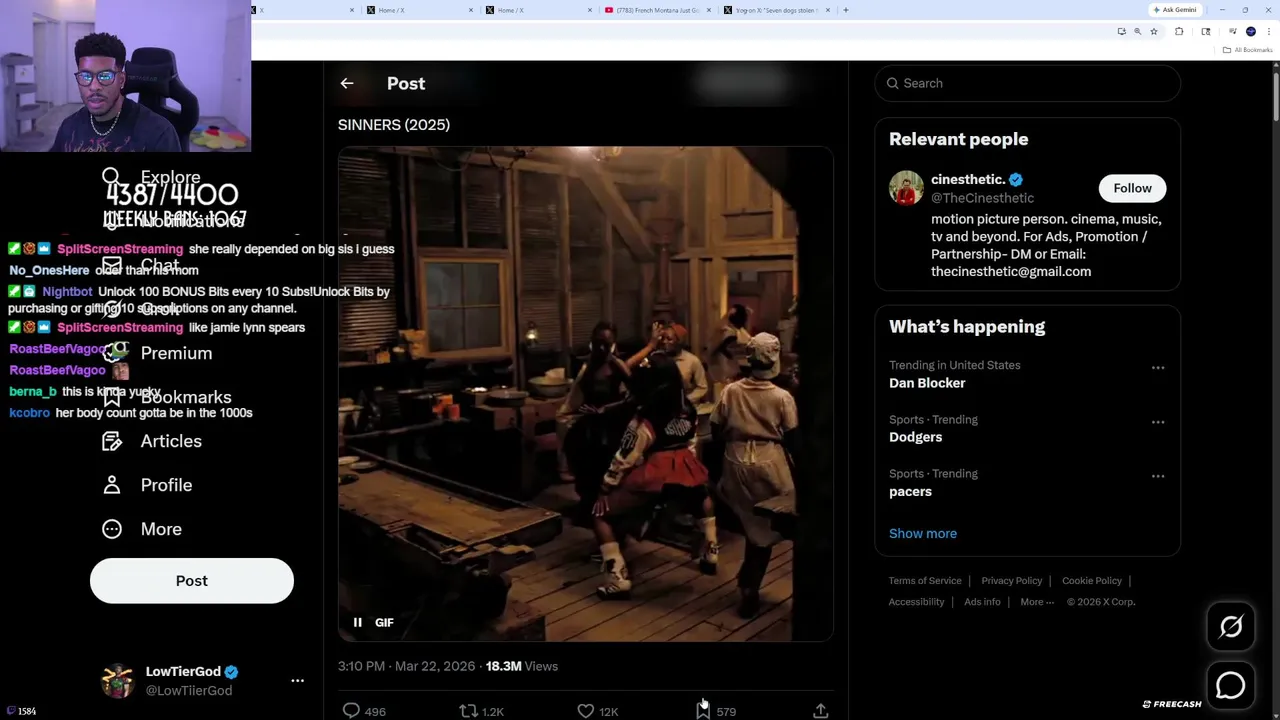
Task: Open Articles in the X sidebar
Action: click(152, 441)
